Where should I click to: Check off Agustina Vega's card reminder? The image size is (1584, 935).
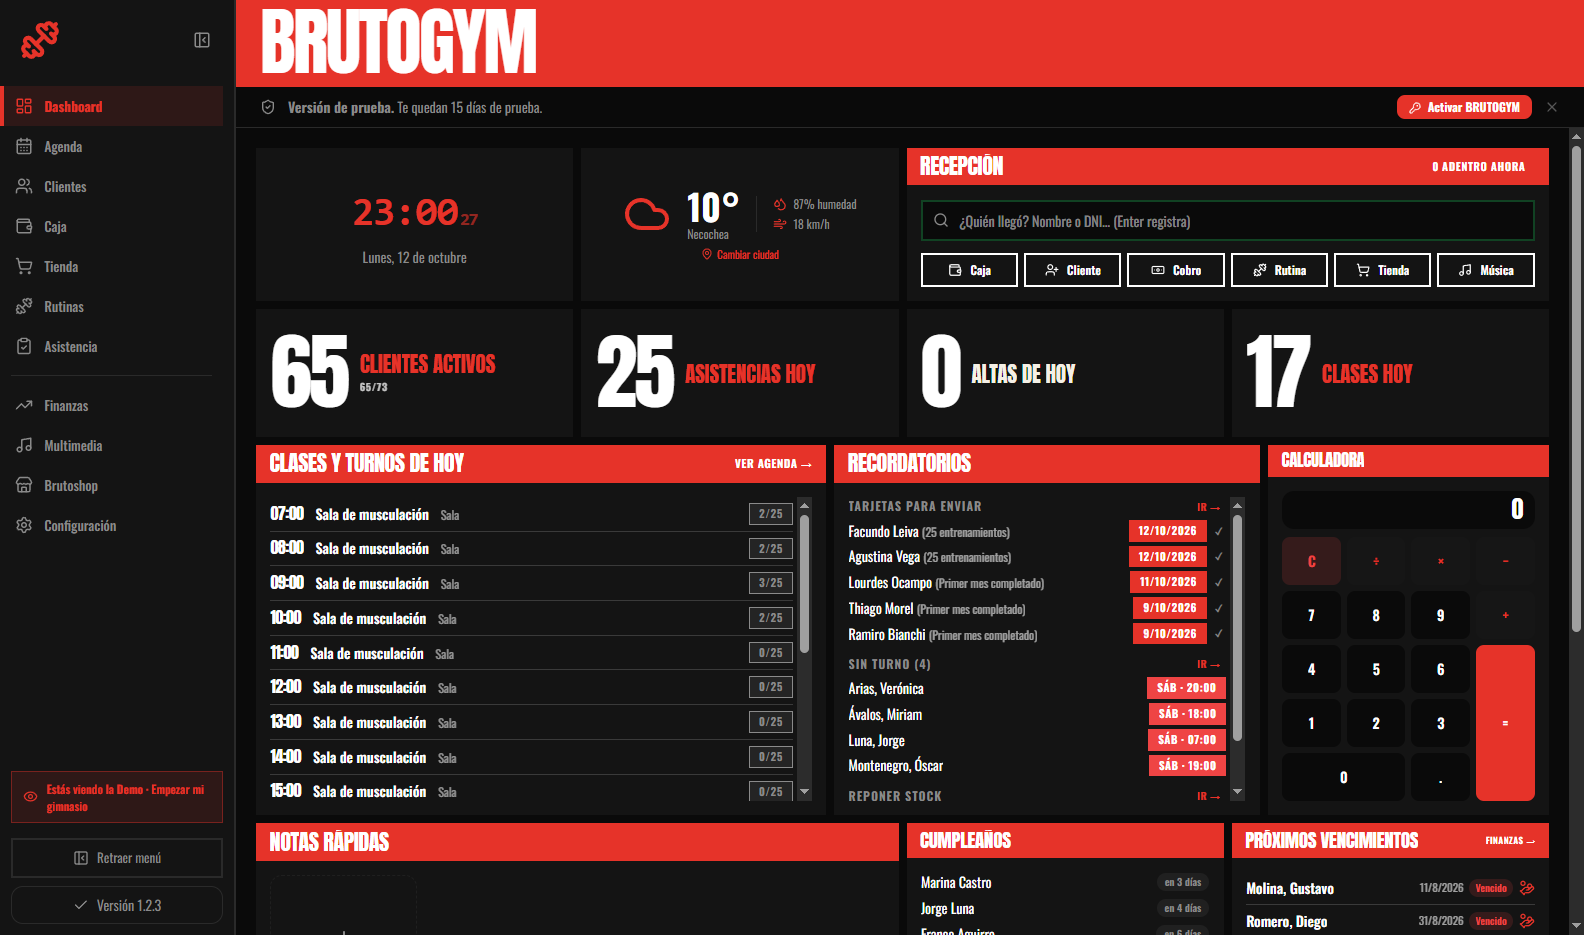tap(1219, 557)
